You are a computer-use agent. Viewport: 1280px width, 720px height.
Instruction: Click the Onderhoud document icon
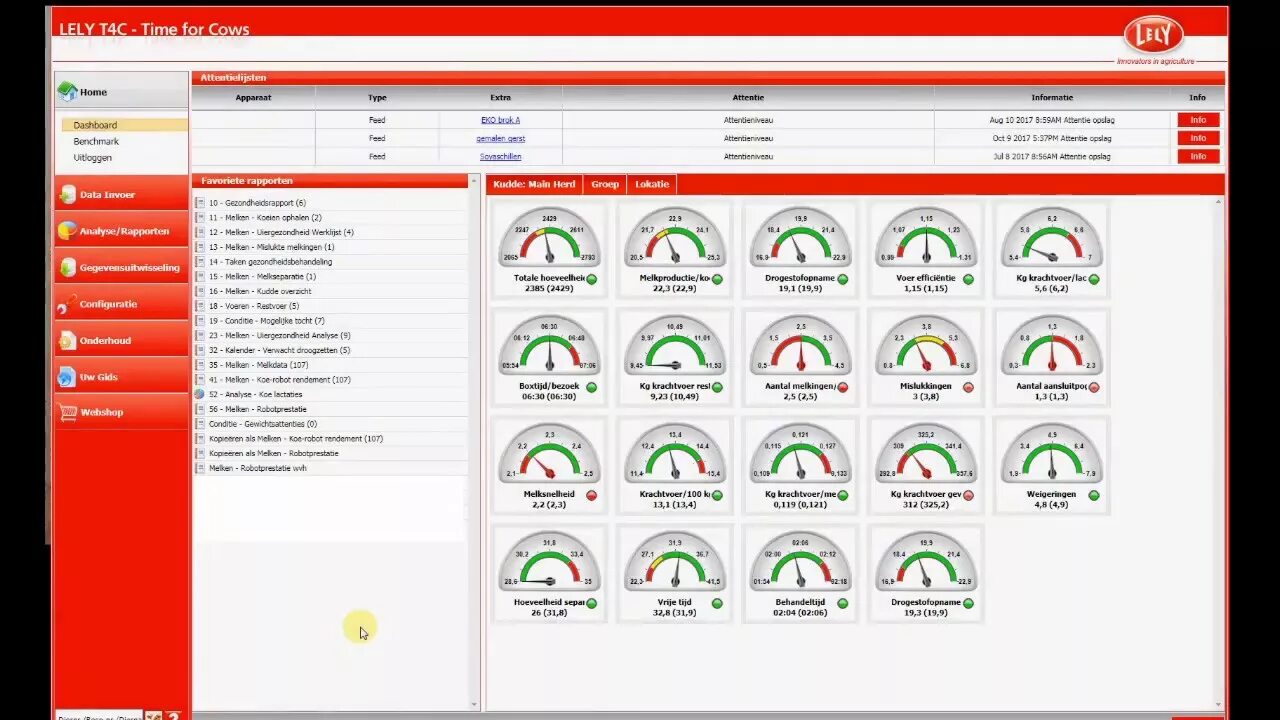pos(67,340)
